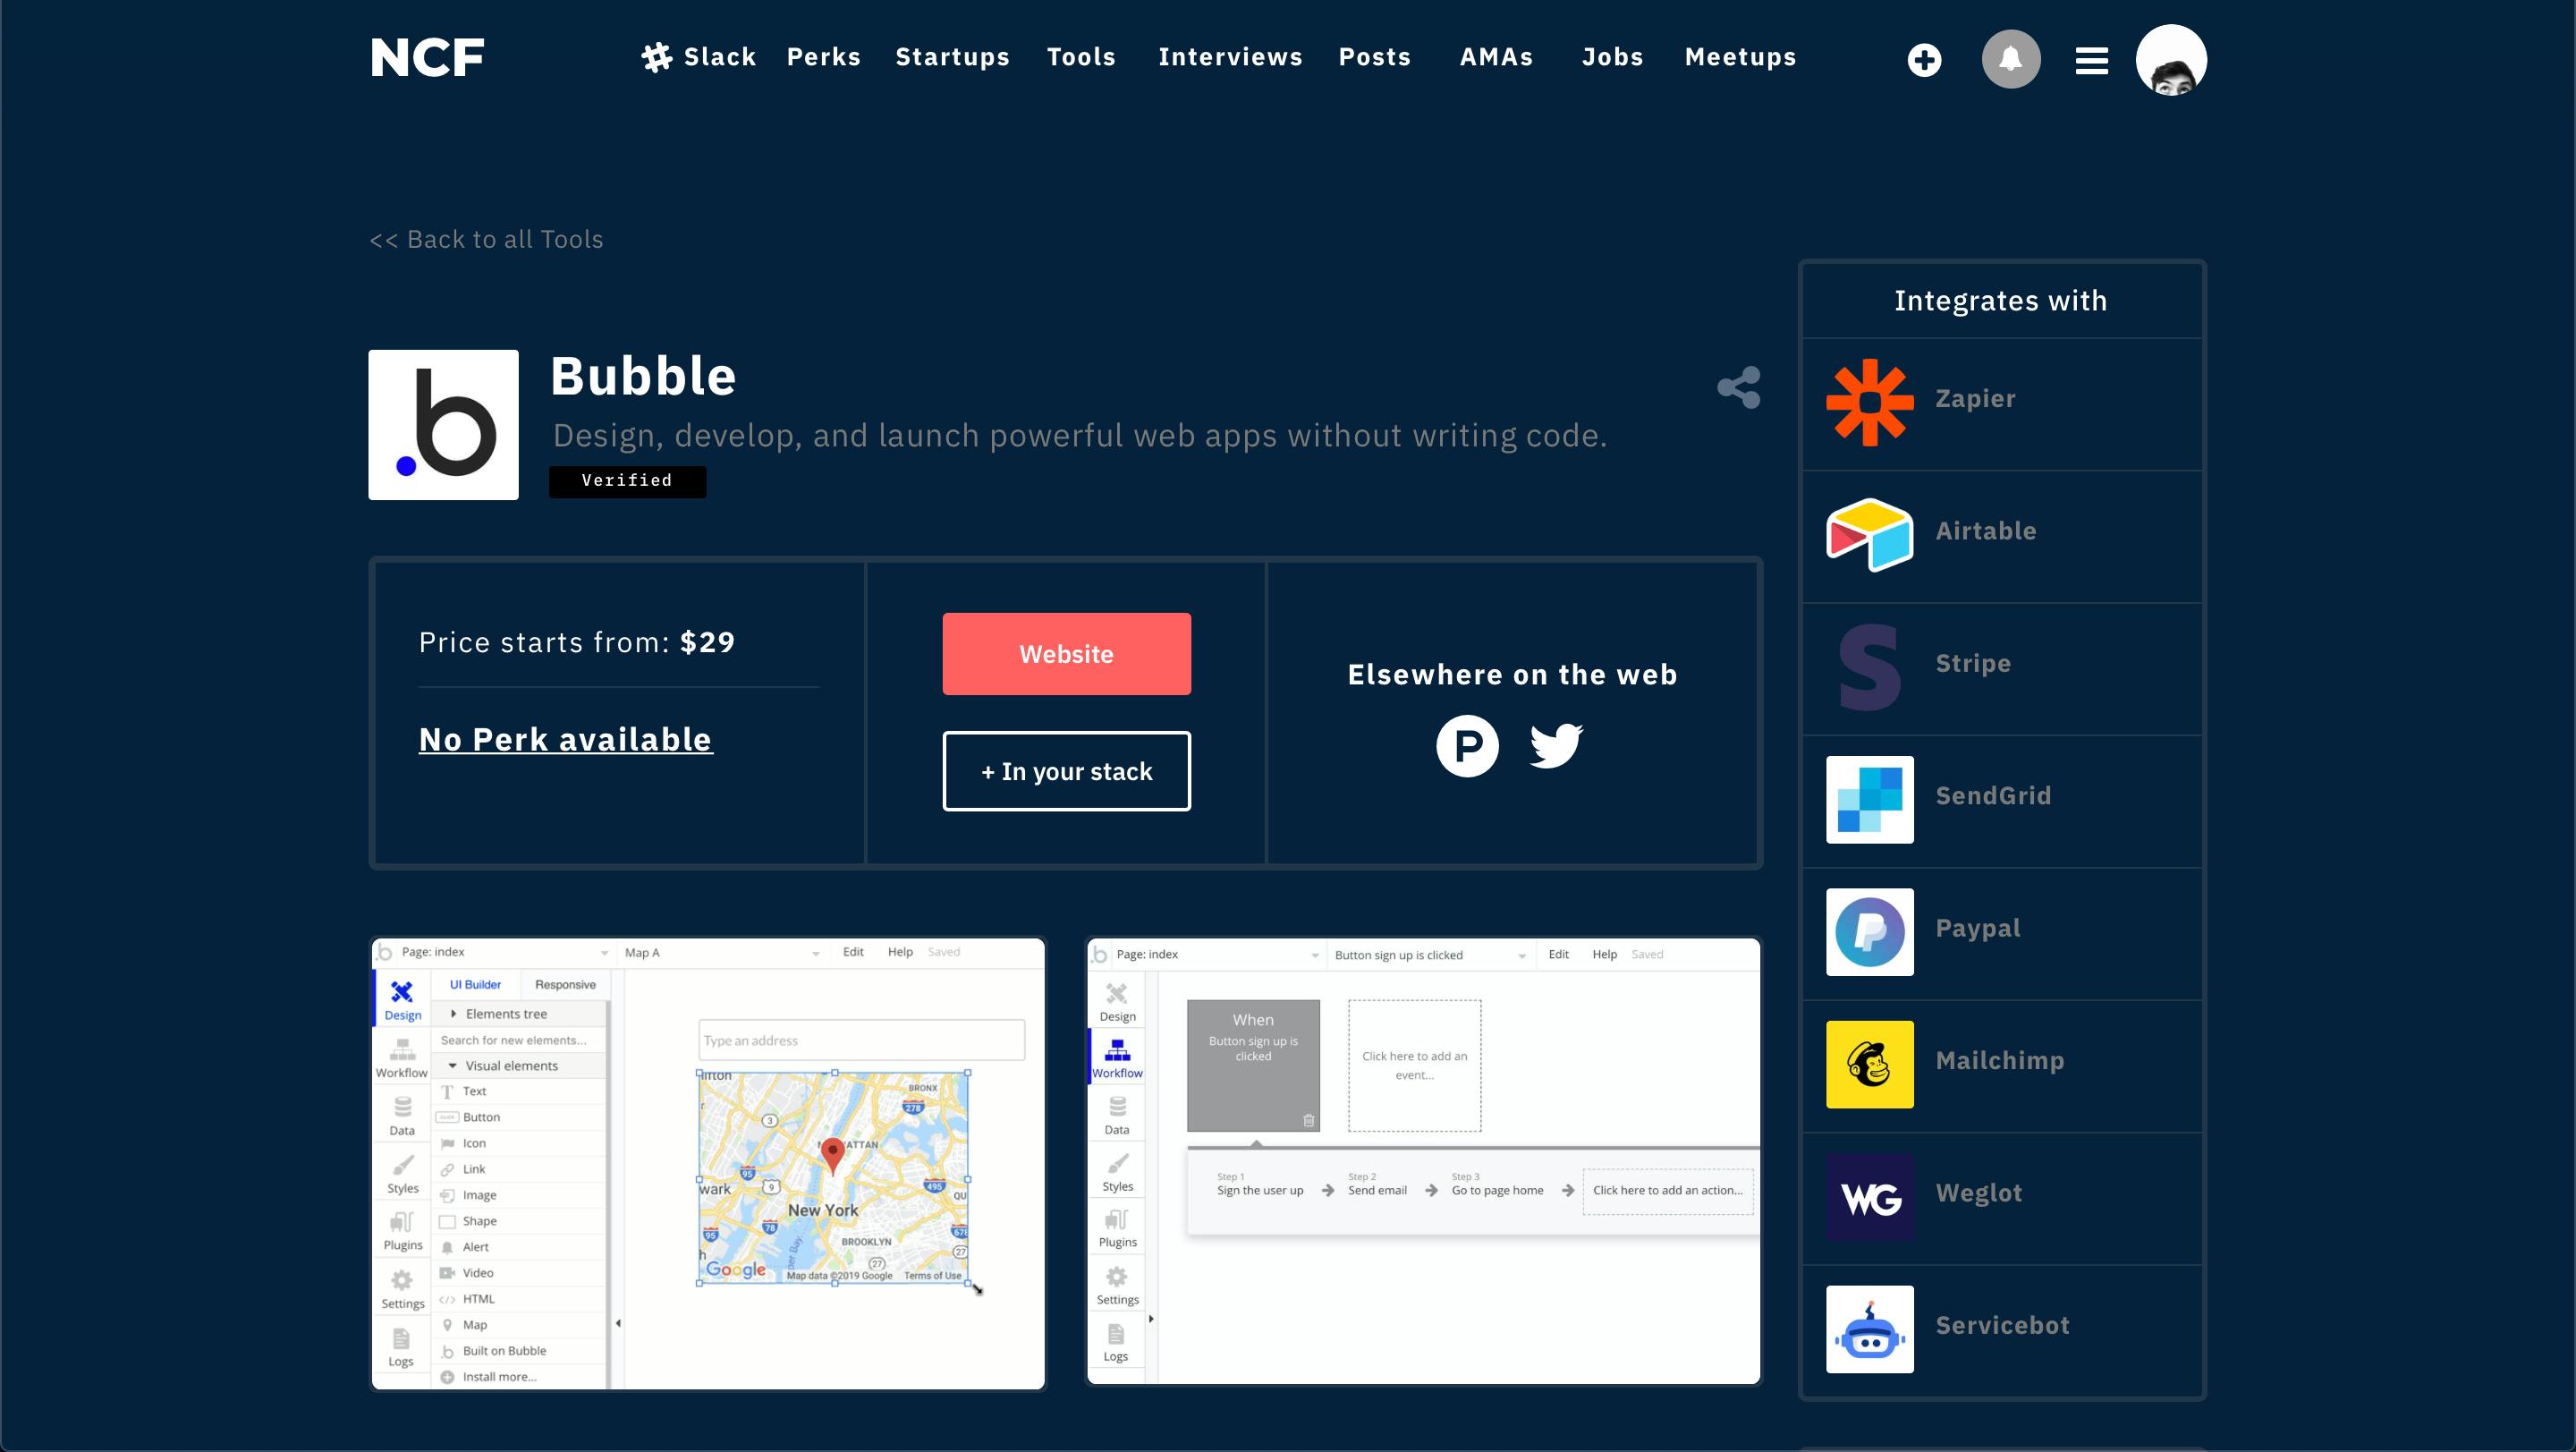Open the Weglot integration name link
This screenshot has width=2576, height=1452.
click(x=1979, y=1194)
